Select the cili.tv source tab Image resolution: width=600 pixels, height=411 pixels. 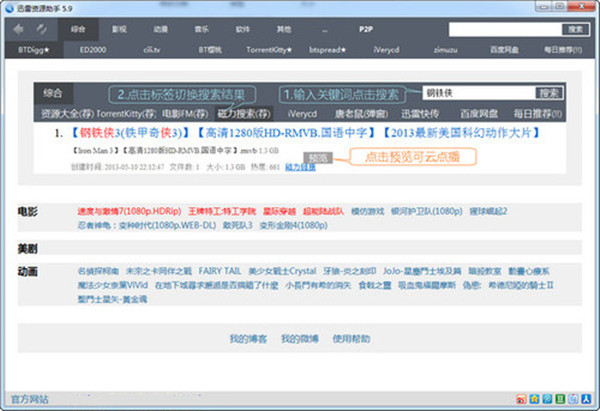[x=152, y=50]
